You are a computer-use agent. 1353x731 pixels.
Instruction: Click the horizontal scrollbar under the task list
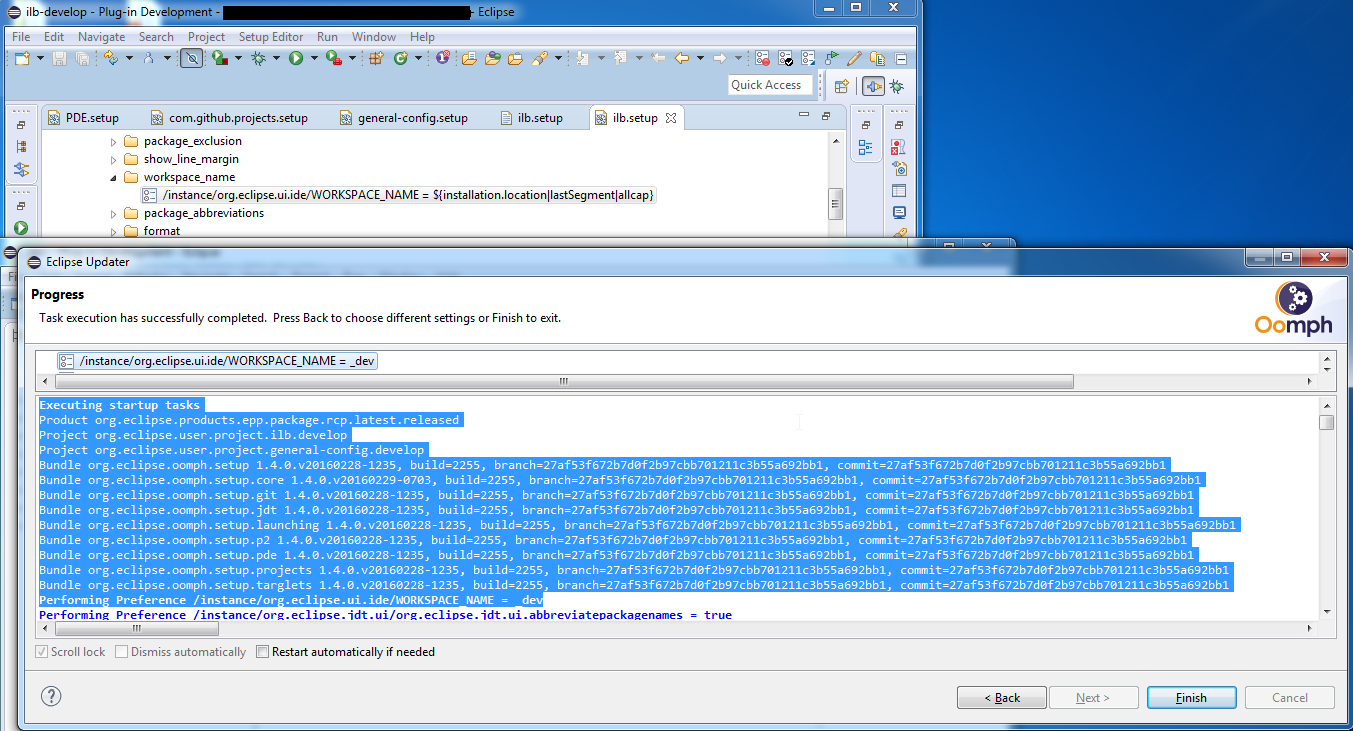564,382
